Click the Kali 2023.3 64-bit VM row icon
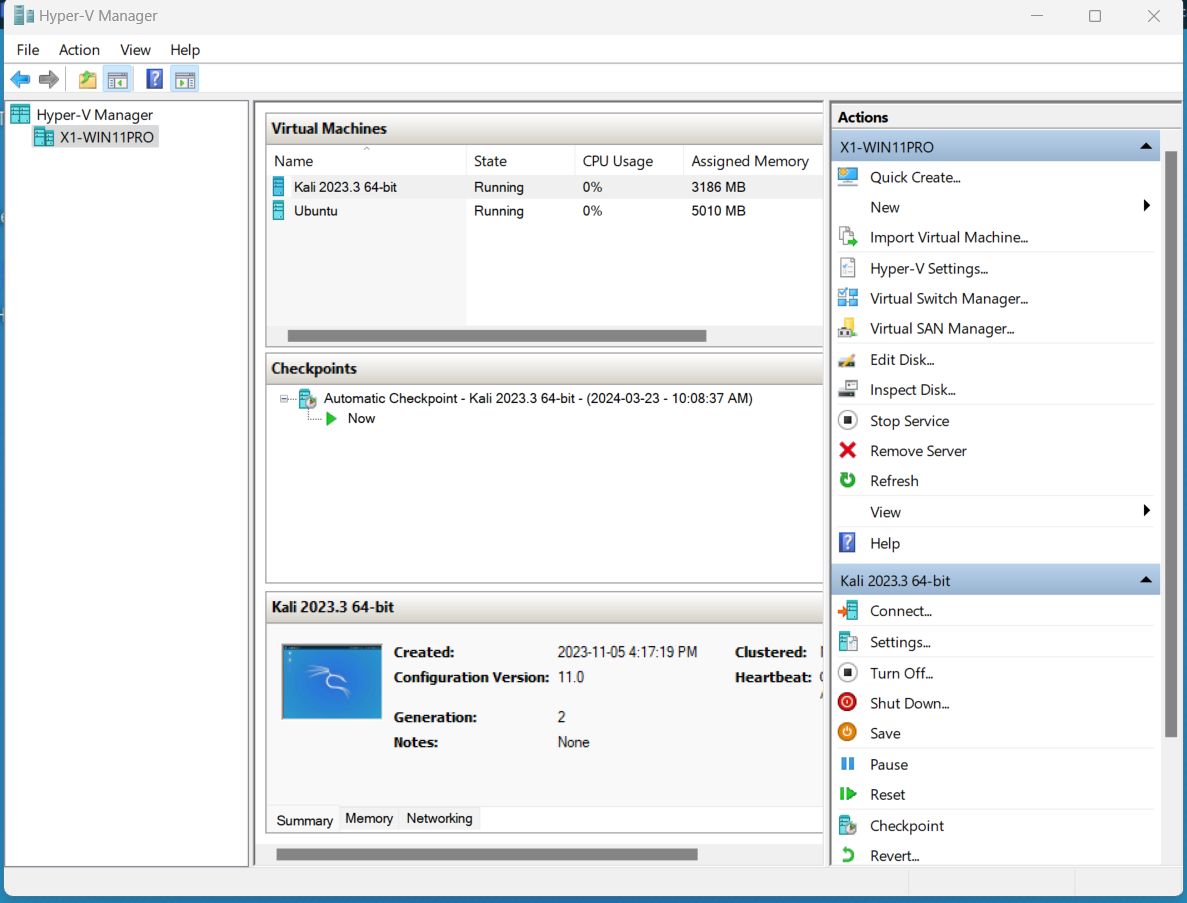1187x903 pixels. pos(279,186)
